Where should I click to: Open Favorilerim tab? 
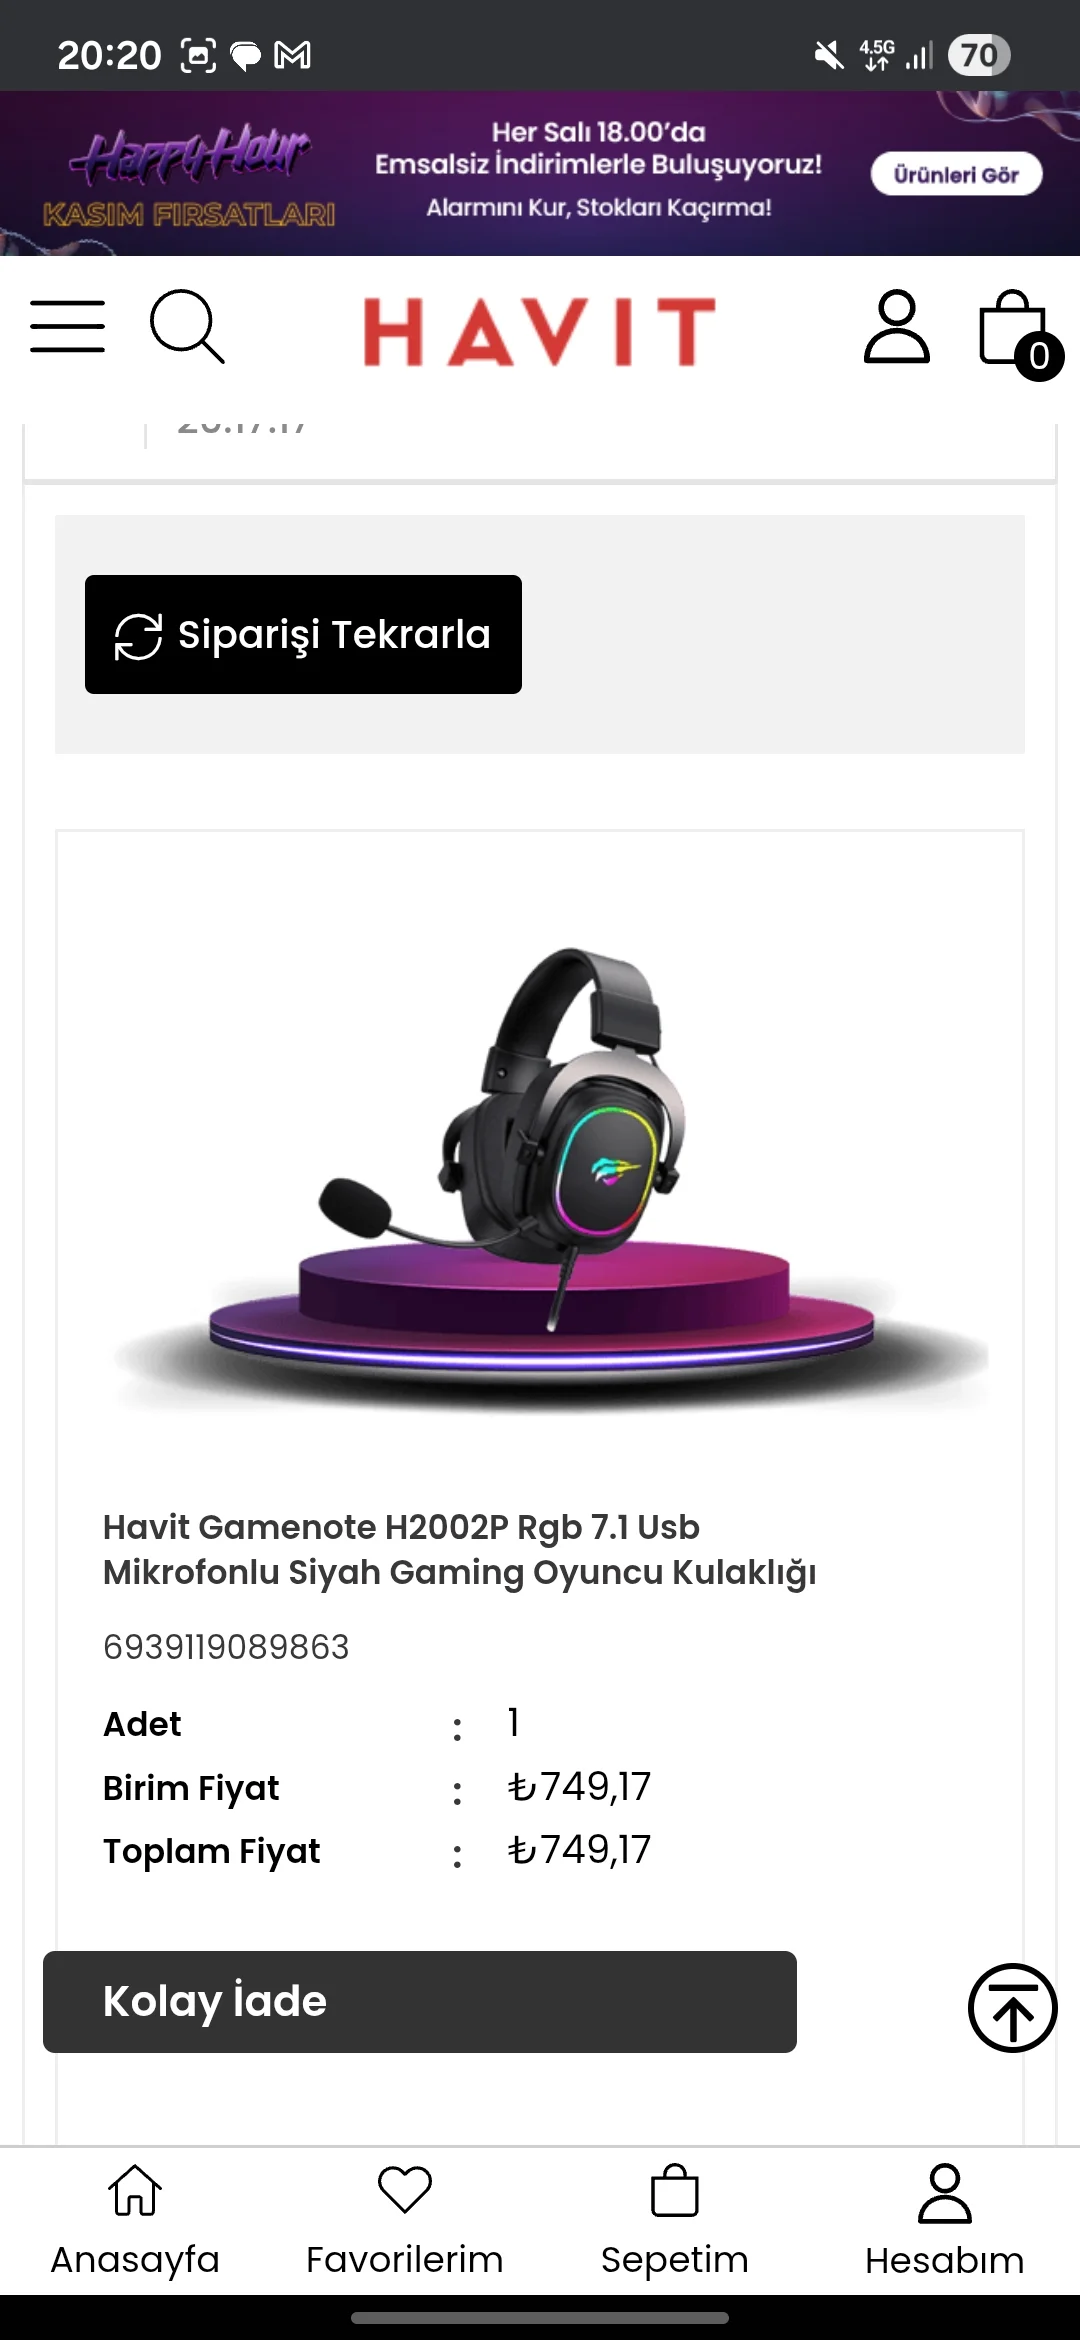pos(405,2221)
